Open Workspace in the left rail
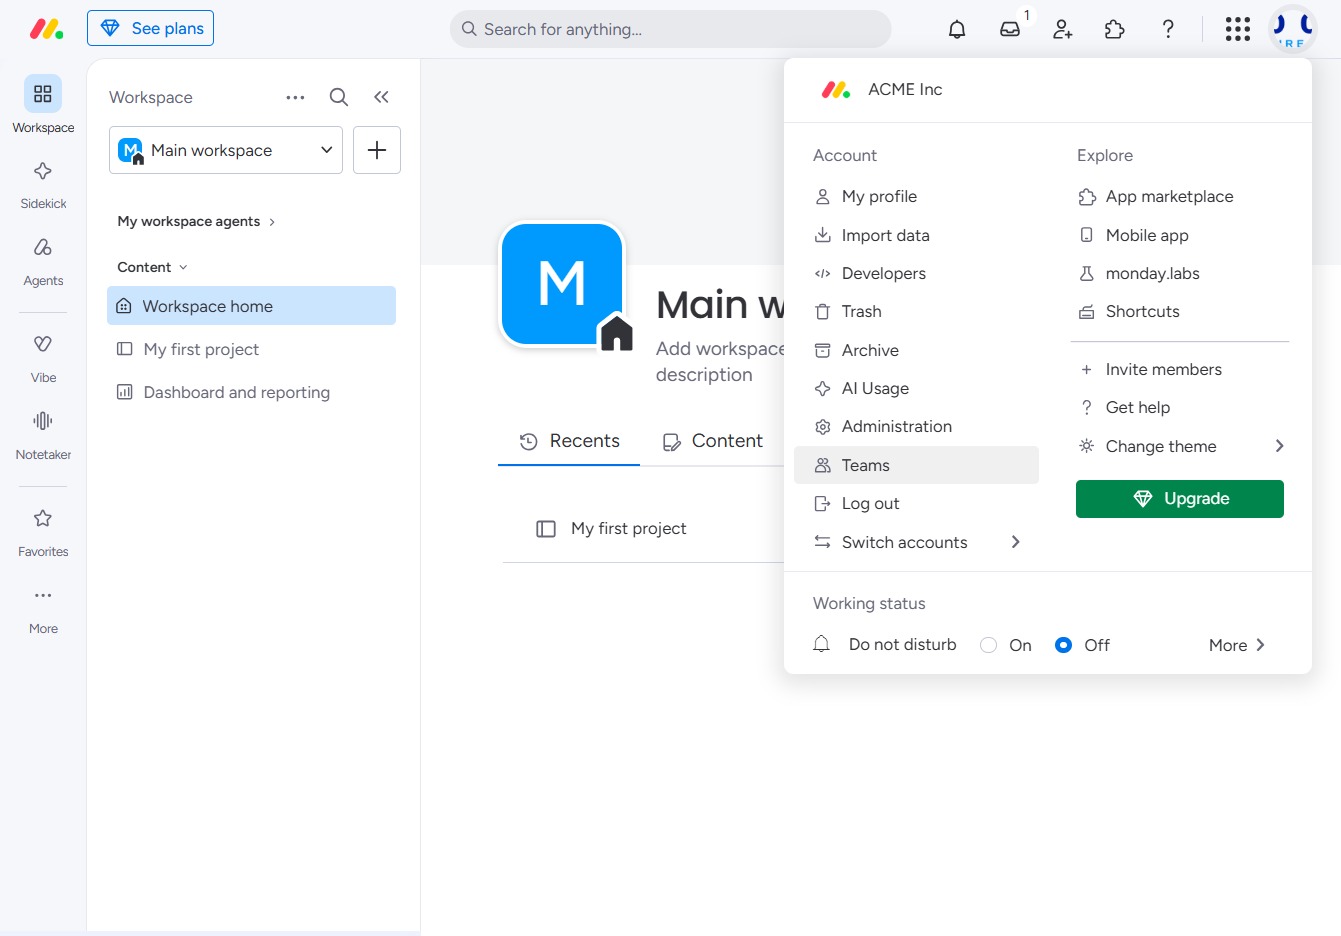The height and width of the screenshot is (936, 1341). click(43, 105)
